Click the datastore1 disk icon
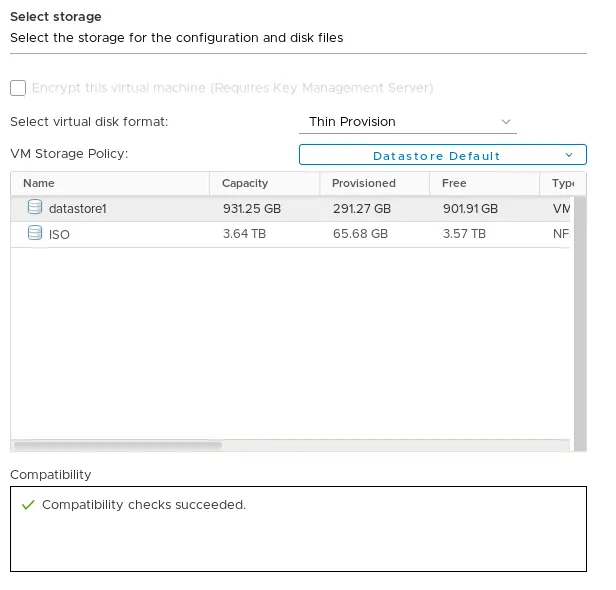This screenshot has width=616, height=590. (x=35, y=208)
